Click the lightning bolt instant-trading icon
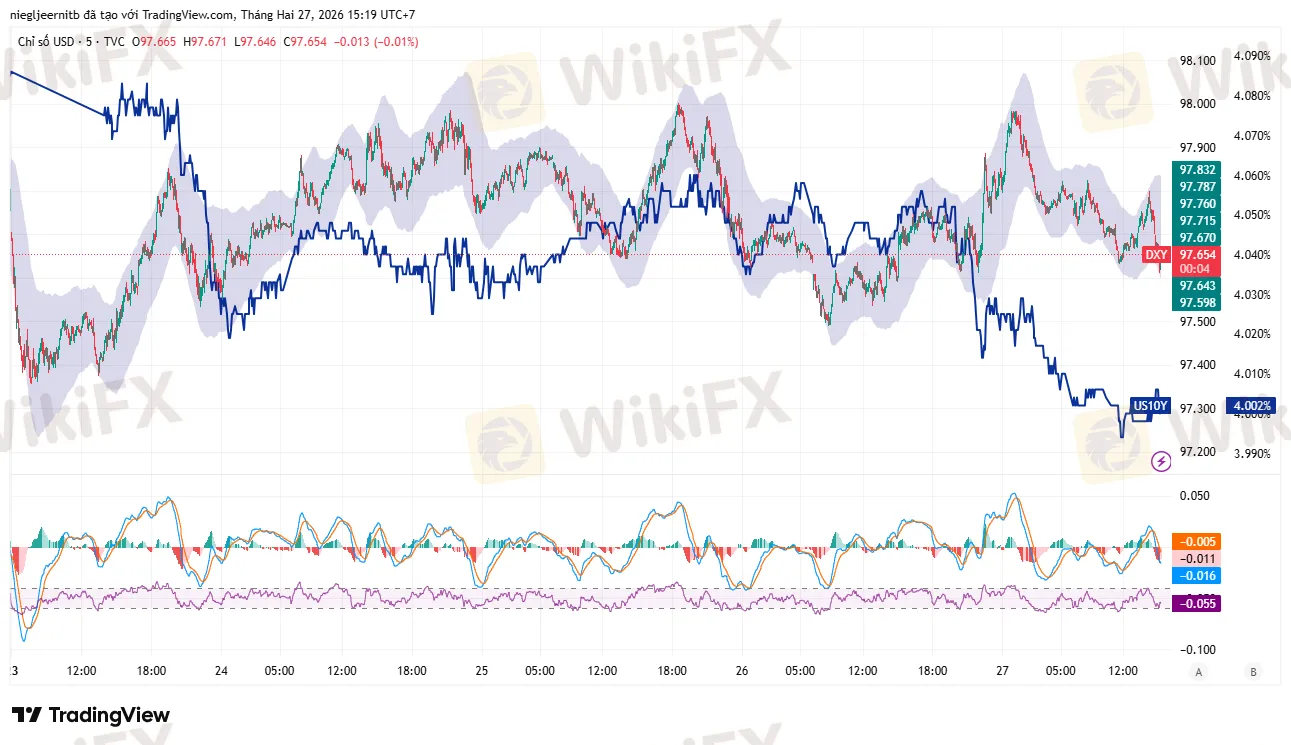This screenshot has width=1291, height=745. tap(1160, 460)
